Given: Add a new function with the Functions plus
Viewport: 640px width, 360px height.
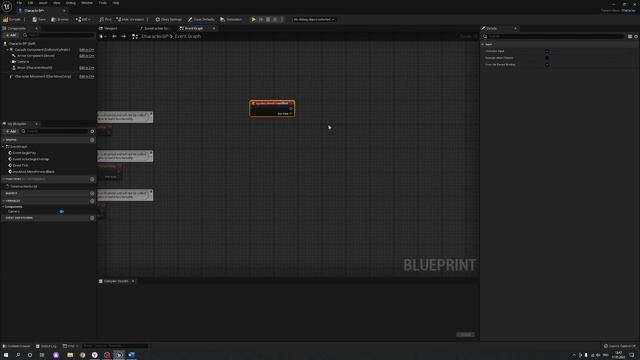Looking at the screenshot, I should tap(92, 179).
